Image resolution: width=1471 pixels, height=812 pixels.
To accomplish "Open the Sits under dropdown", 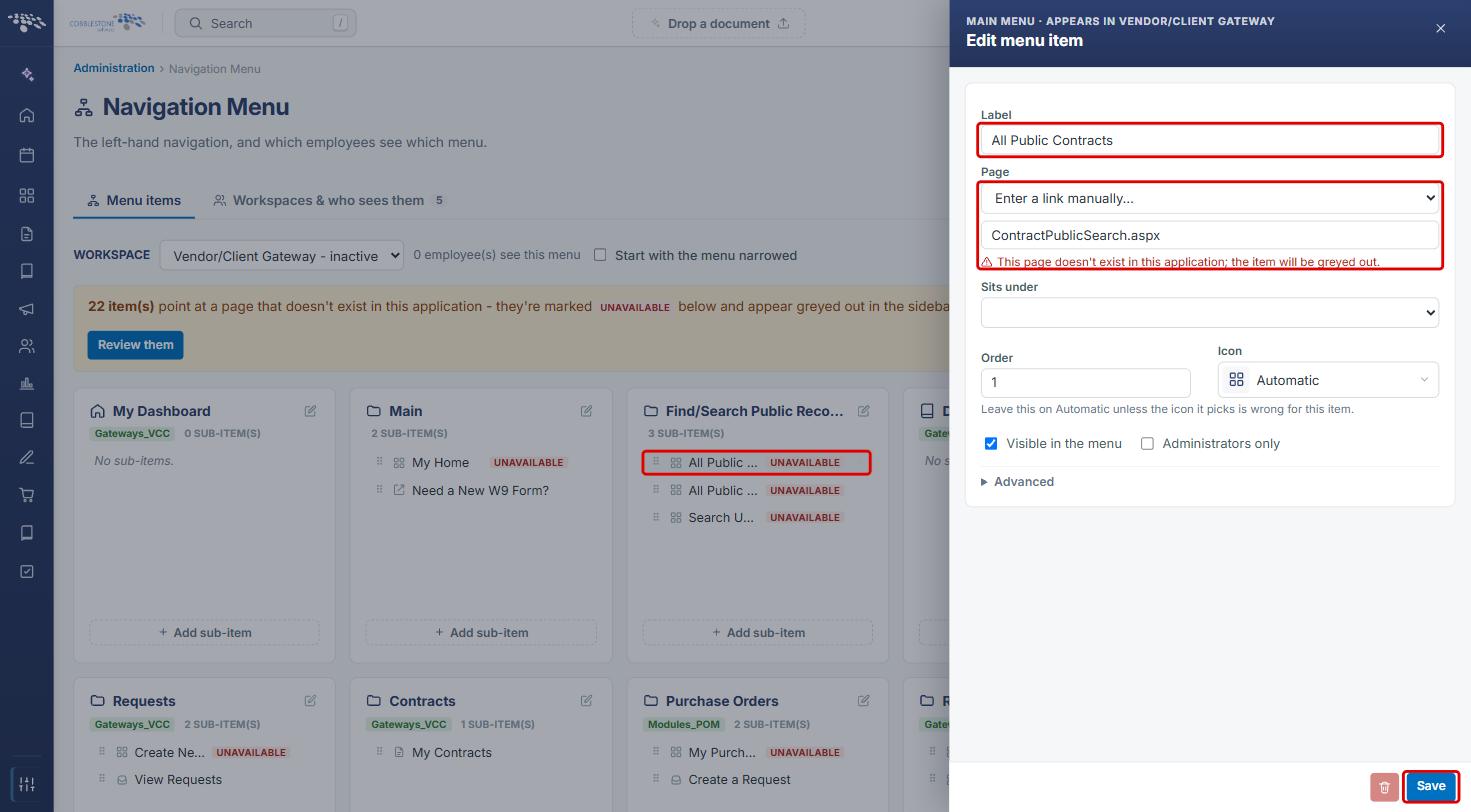I will click(x=1210, y=312).
